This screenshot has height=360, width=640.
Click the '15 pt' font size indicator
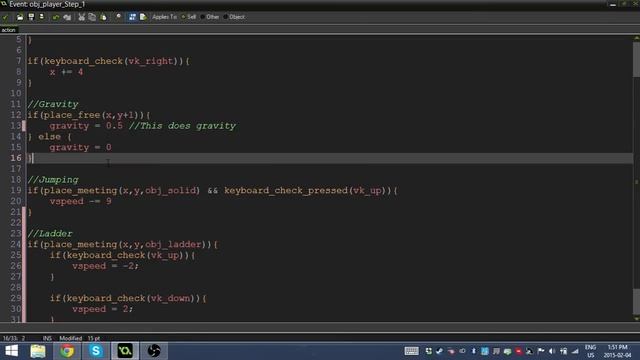(93, 338)
